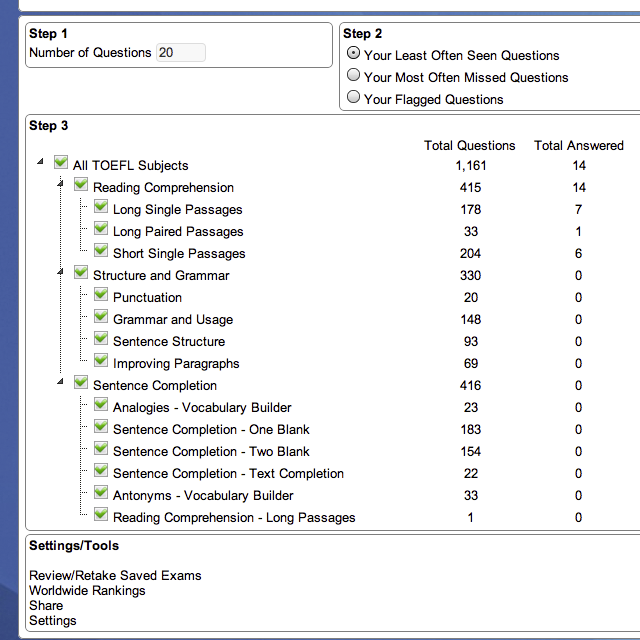Collapse the Structure and Grammar branch

[x=60, y=272]
